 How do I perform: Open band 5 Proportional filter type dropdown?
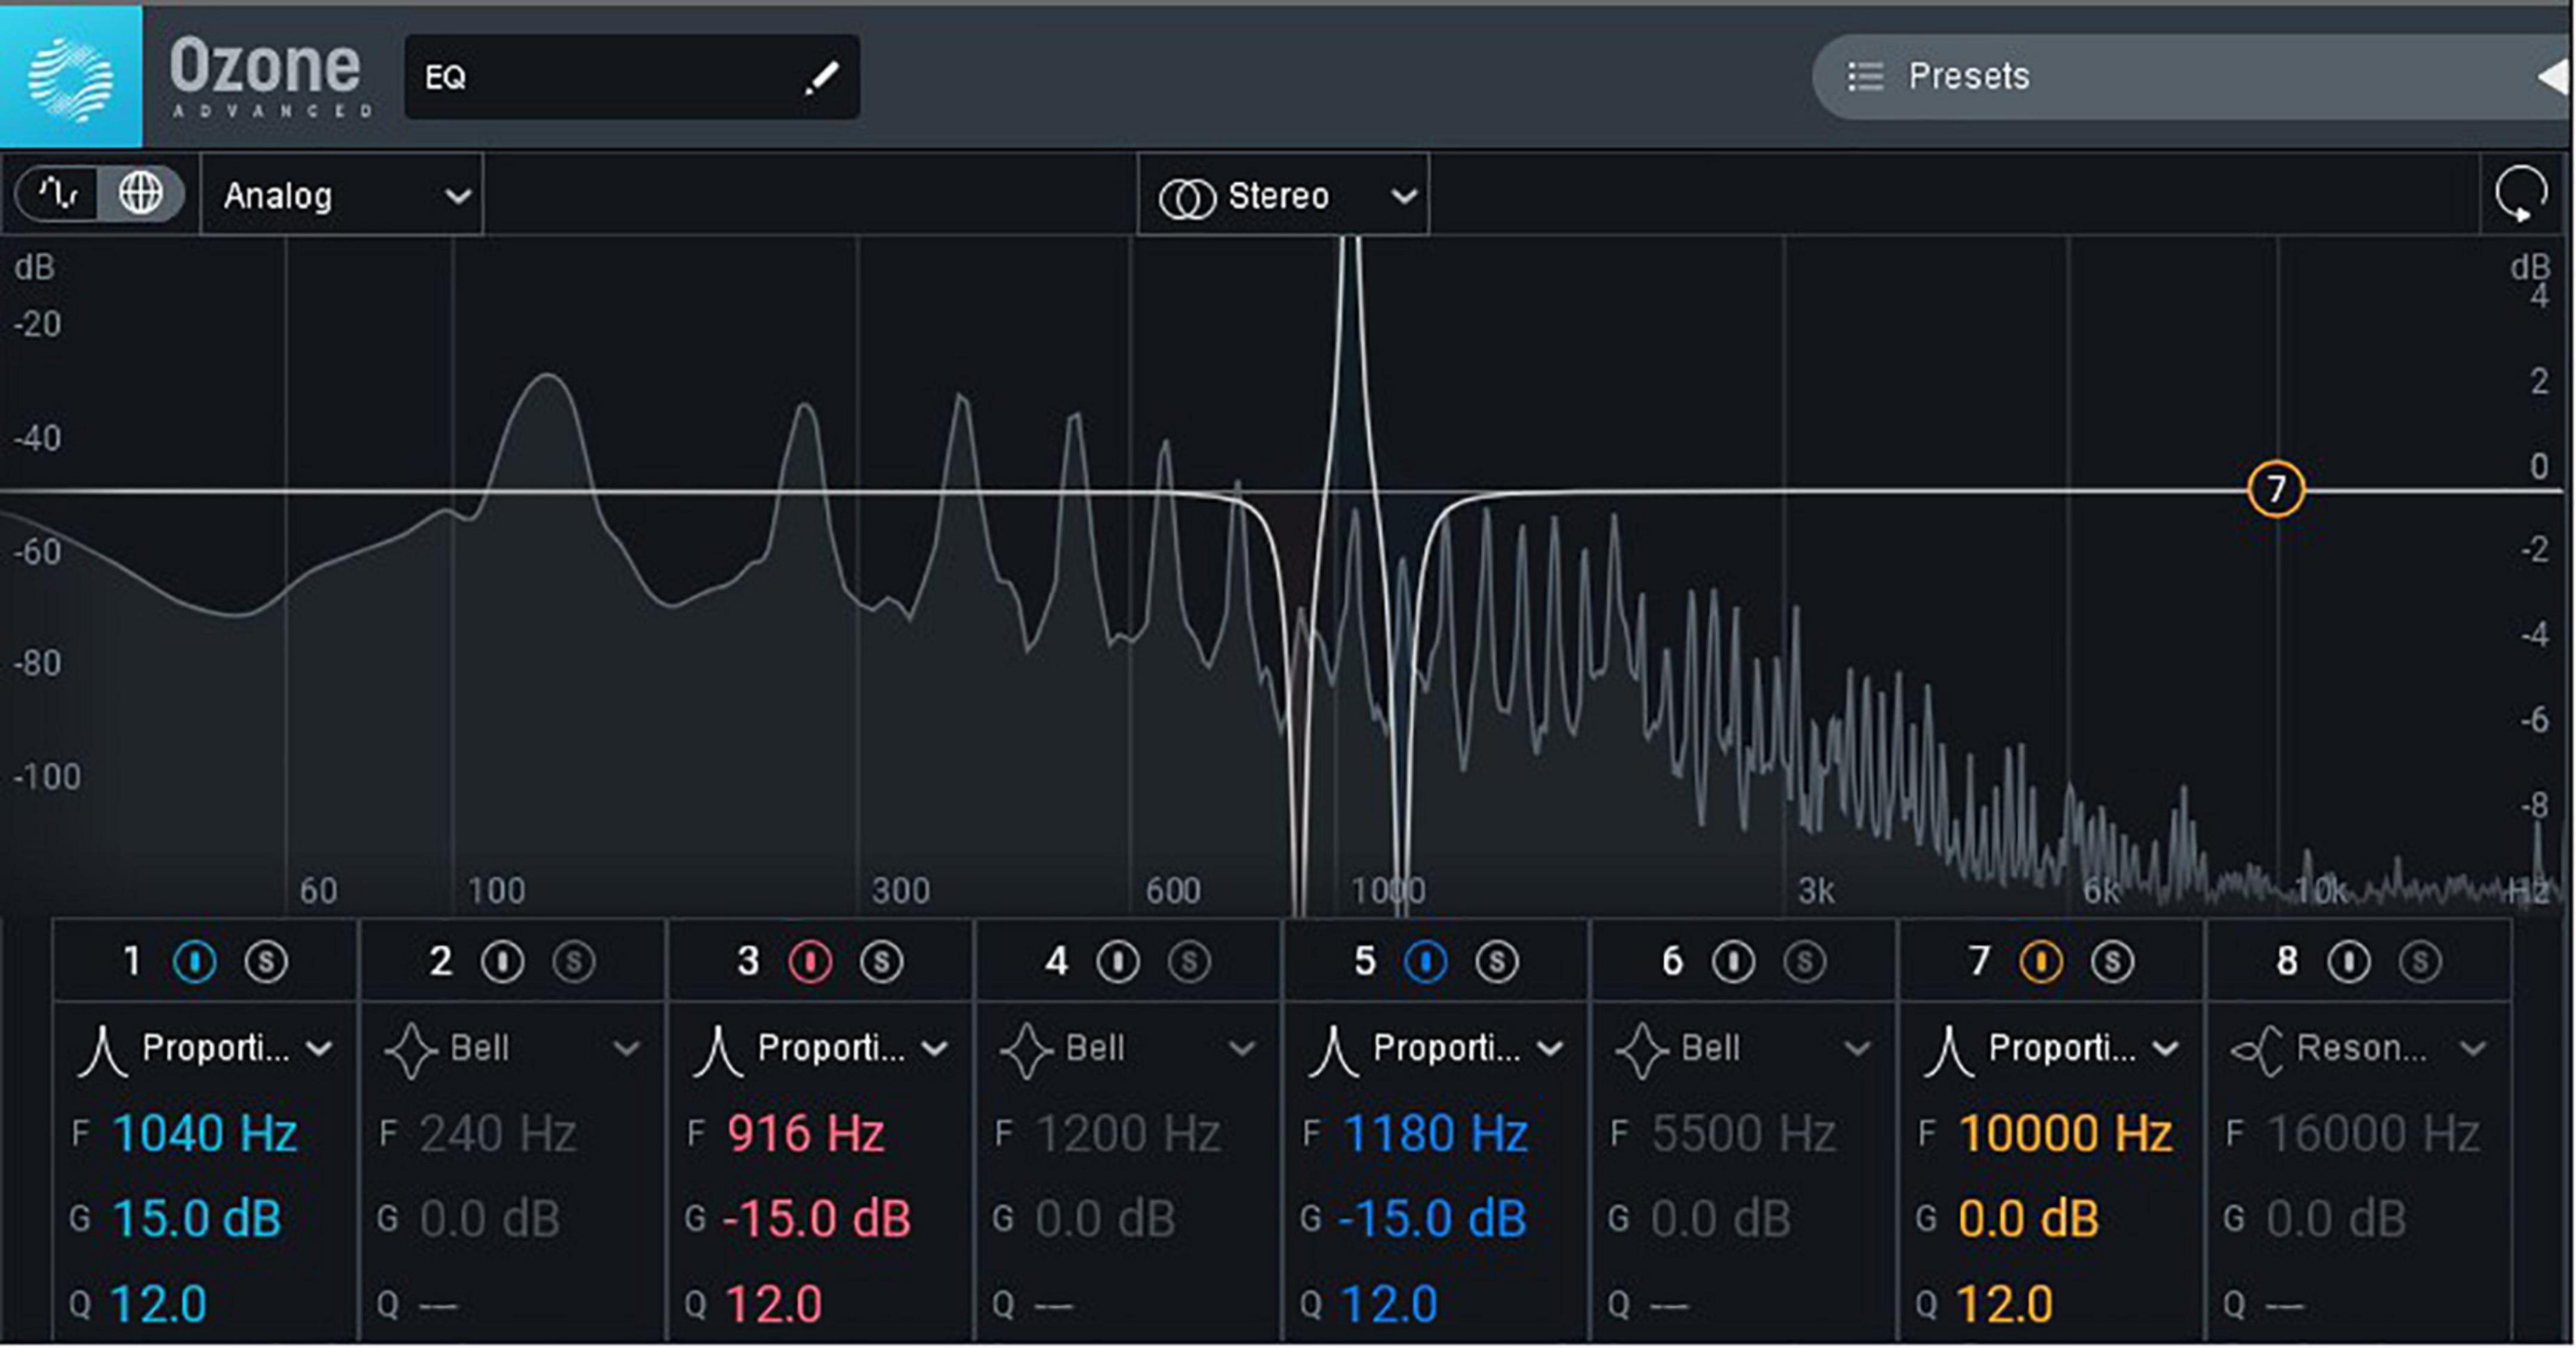[1436, 1049]
